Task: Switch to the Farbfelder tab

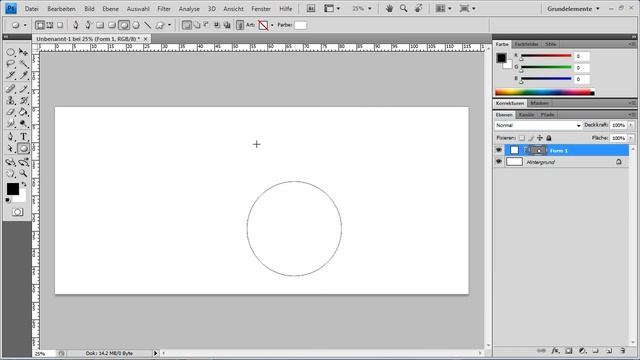Action: pyautogui.click(x=527, y=44)
